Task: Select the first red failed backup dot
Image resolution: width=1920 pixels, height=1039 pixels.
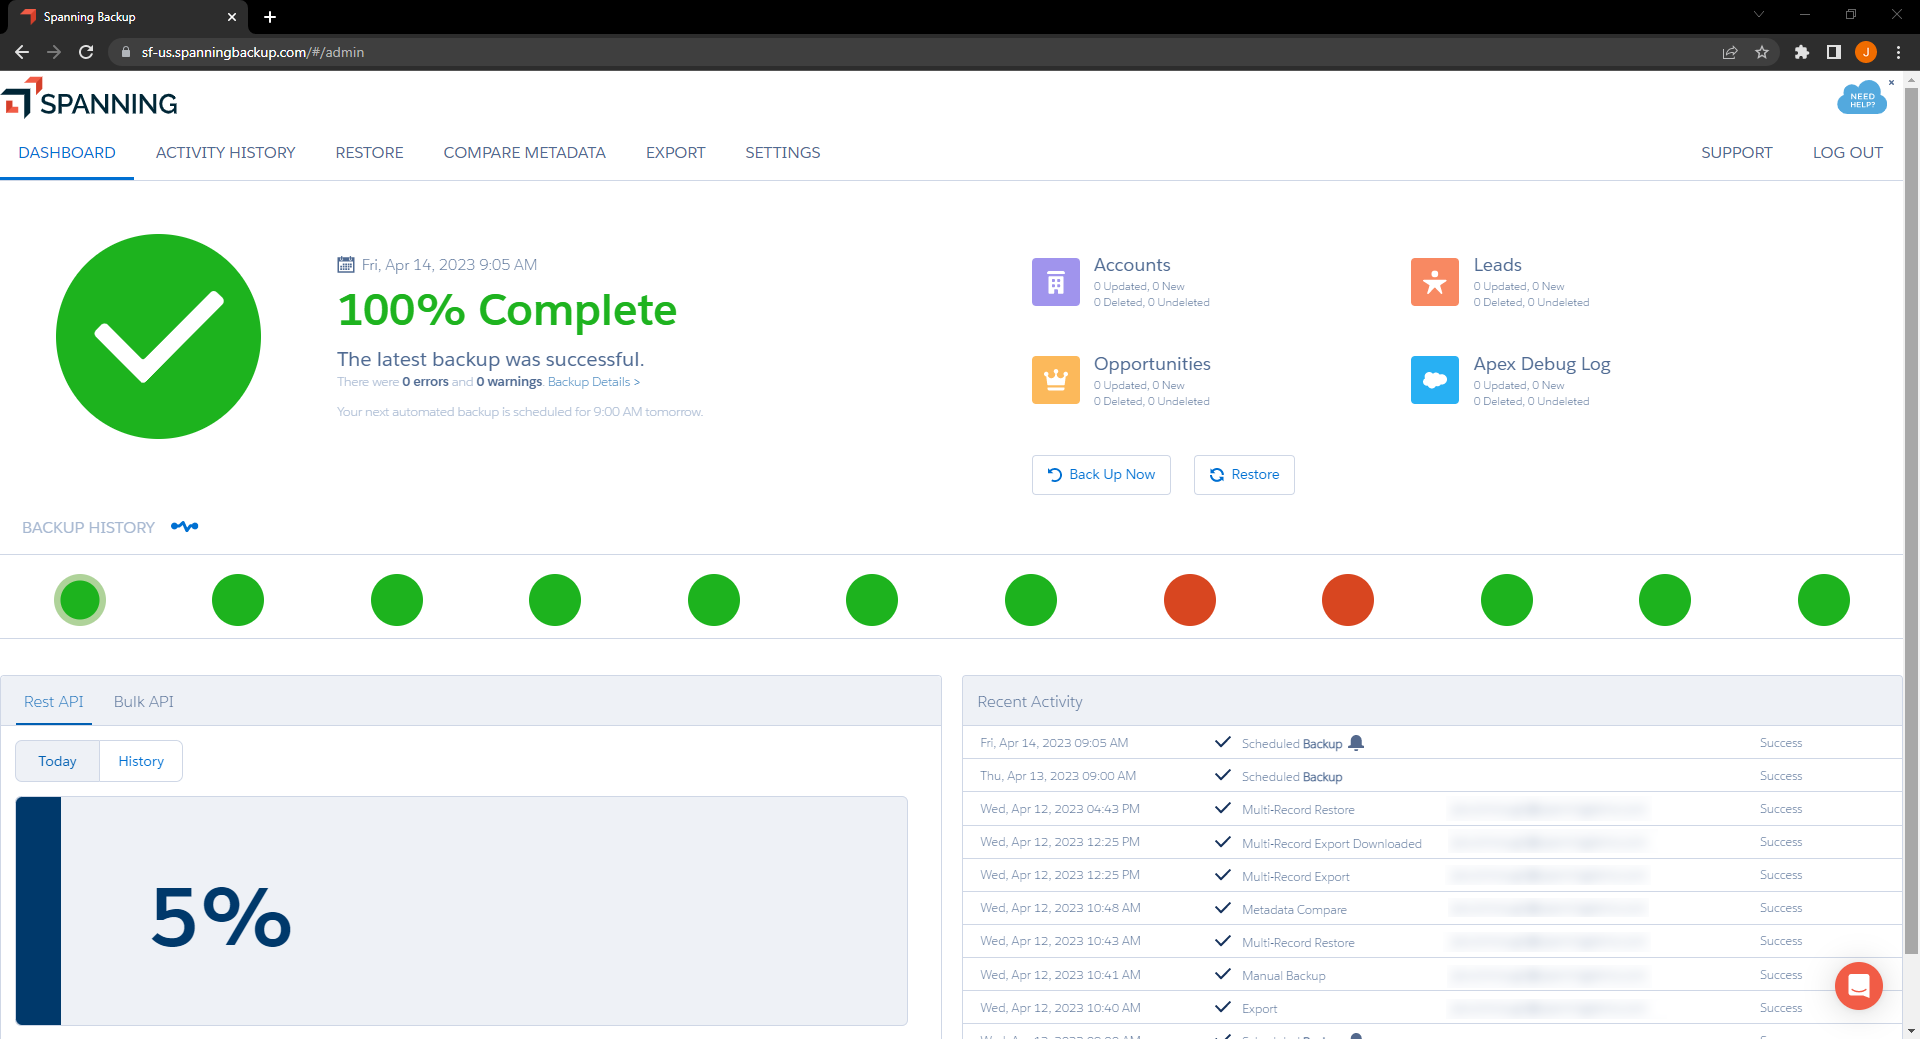Action: point(1189,600)
